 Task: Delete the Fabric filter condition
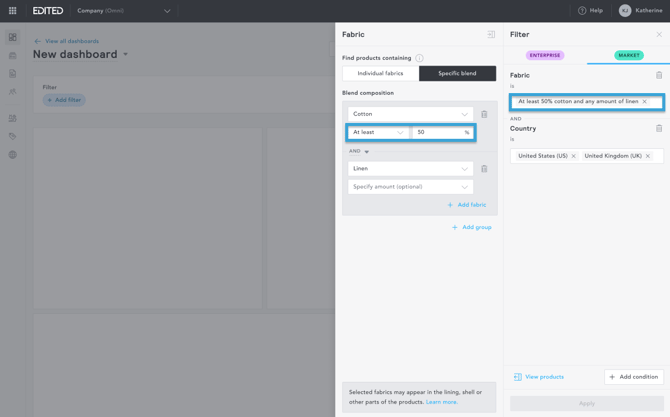pos(659,75)
